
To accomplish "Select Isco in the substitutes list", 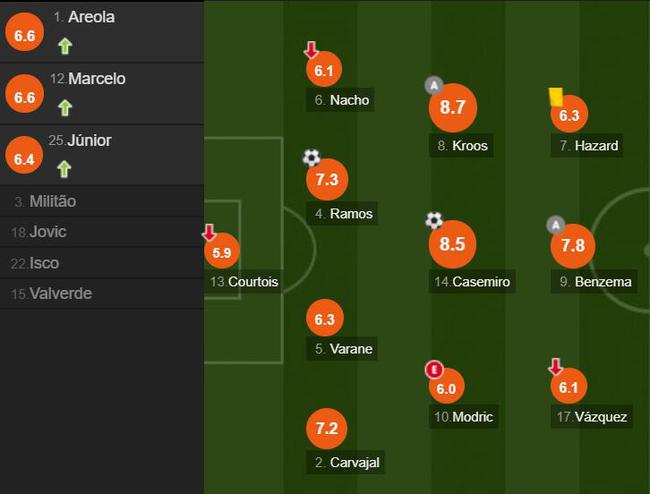I will click(102, 263).
